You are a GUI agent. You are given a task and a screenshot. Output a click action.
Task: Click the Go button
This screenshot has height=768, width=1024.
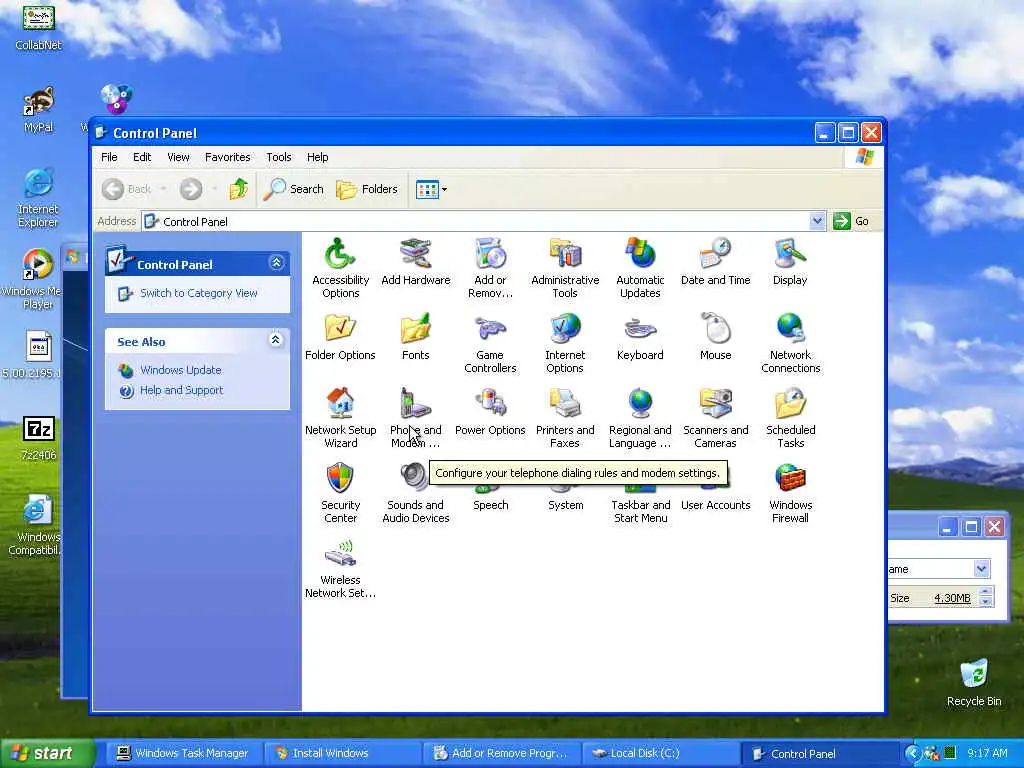click(851, 221)
